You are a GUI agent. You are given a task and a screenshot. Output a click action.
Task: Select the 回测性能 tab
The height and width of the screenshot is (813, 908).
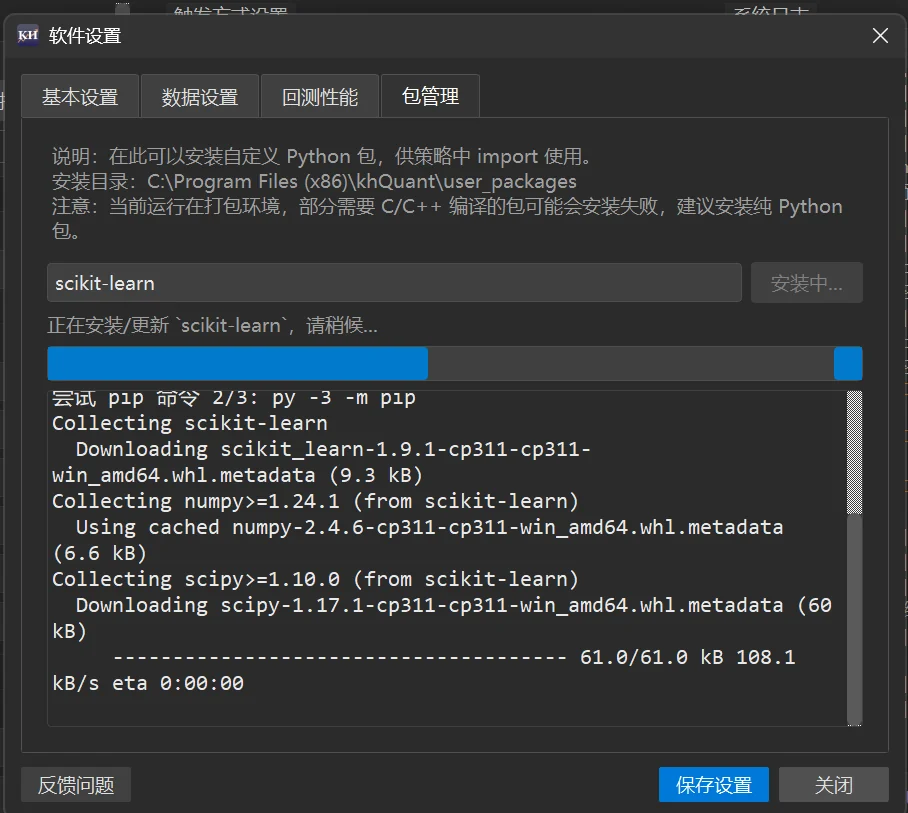pos(320,97)
